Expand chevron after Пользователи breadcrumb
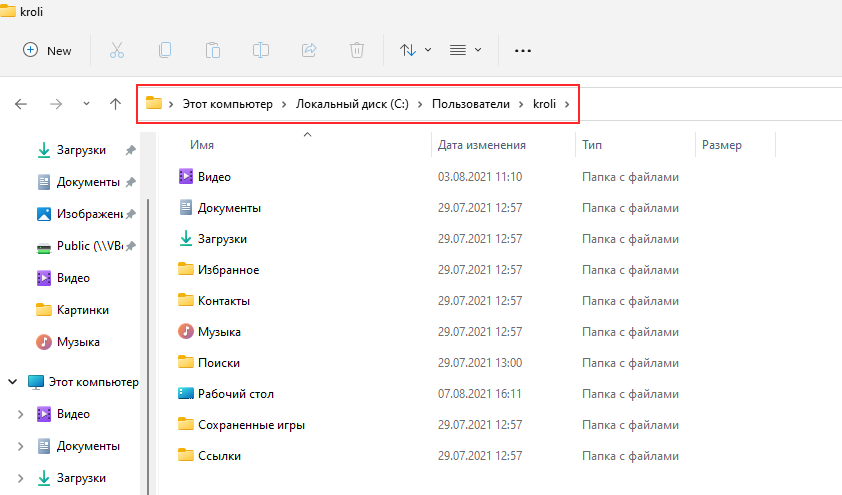This screenshot has width=842, height=495. pos(521,104)
